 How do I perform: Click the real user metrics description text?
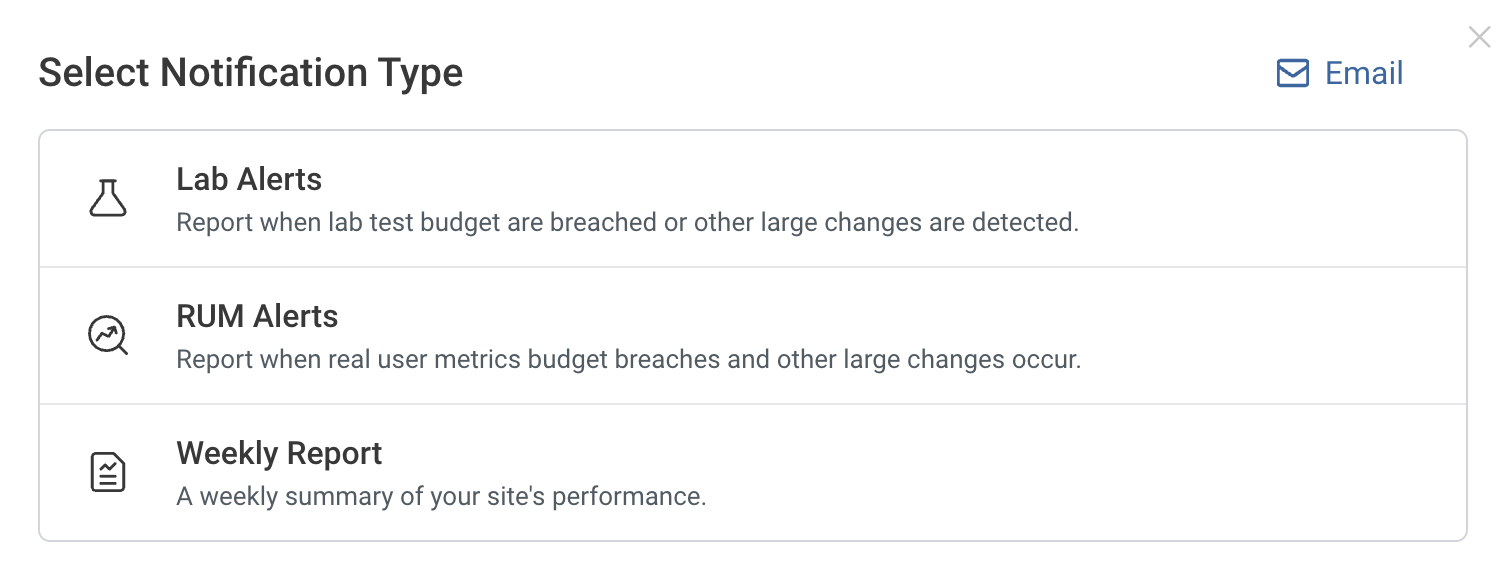(628, 359)
